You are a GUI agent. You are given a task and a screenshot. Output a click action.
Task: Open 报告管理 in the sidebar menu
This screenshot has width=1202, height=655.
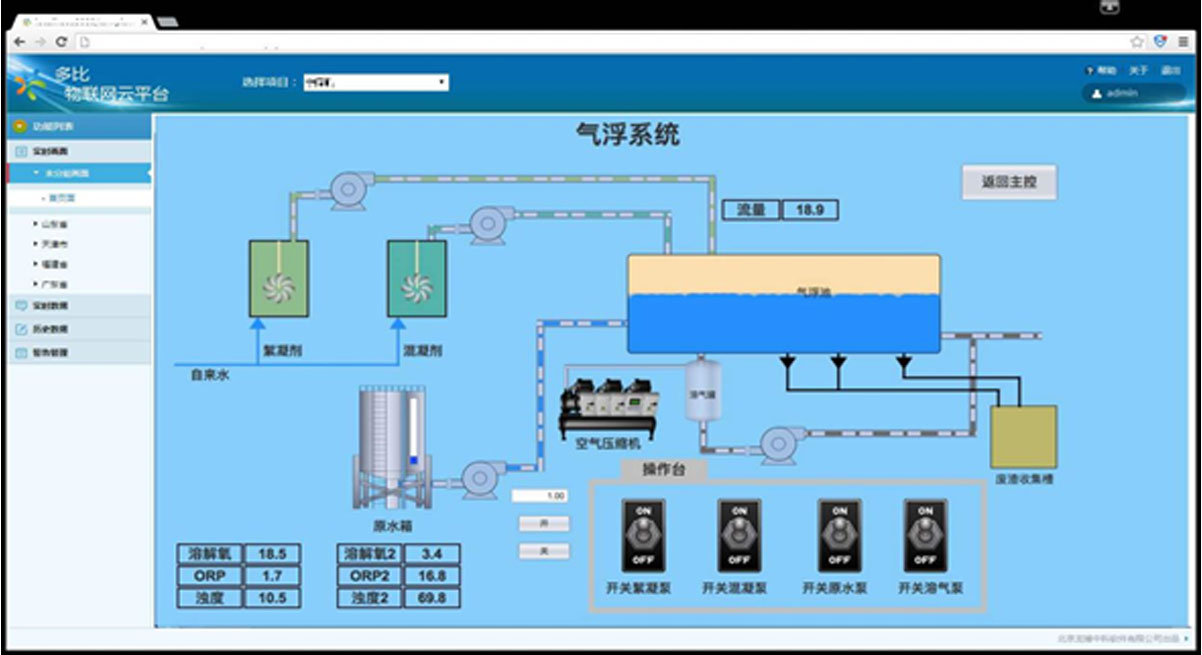pyautogui.click(x=50, y=353)
